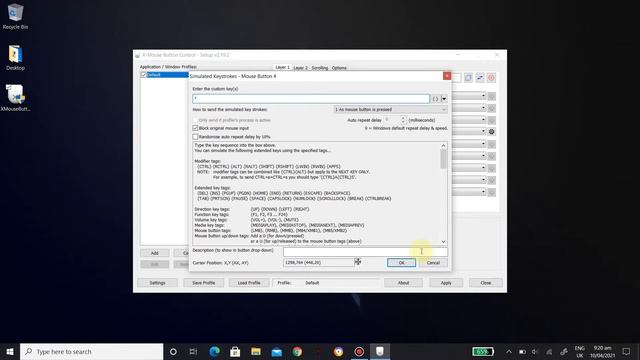
Task: Launch Microsoft Edge from the taskbar
Action: click(x=214, y=351)
